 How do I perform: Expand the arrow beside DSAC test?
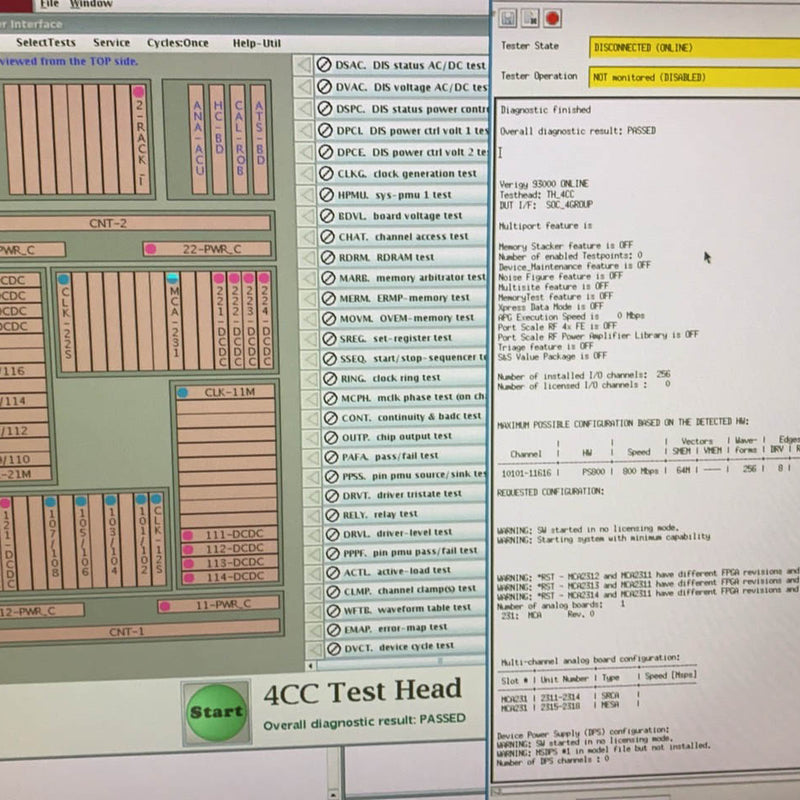pos(304,65)
